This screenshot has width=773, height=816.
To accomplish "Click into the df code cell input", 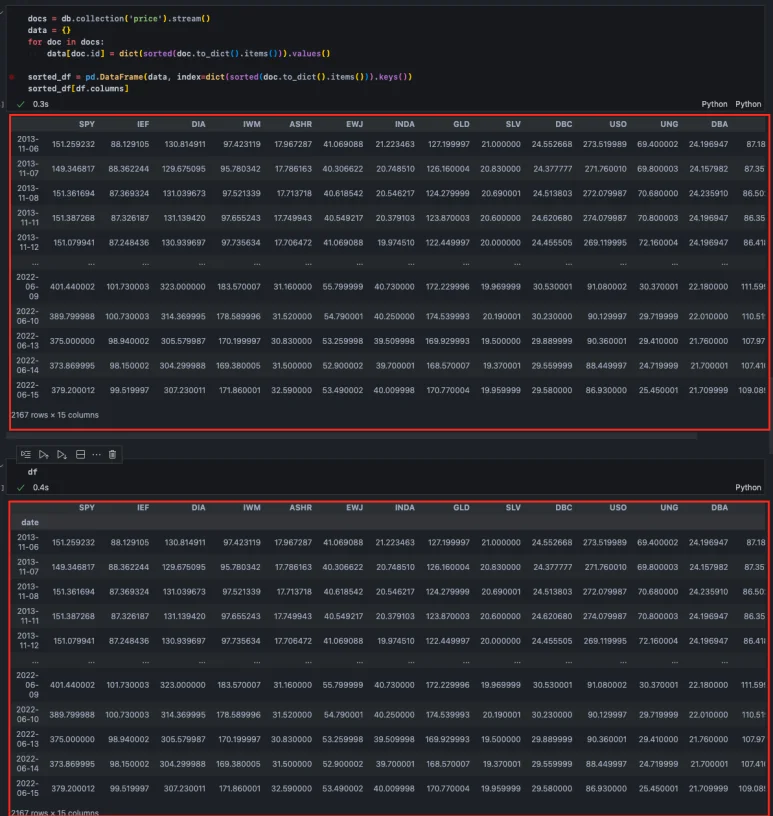I will pos(300,471).
